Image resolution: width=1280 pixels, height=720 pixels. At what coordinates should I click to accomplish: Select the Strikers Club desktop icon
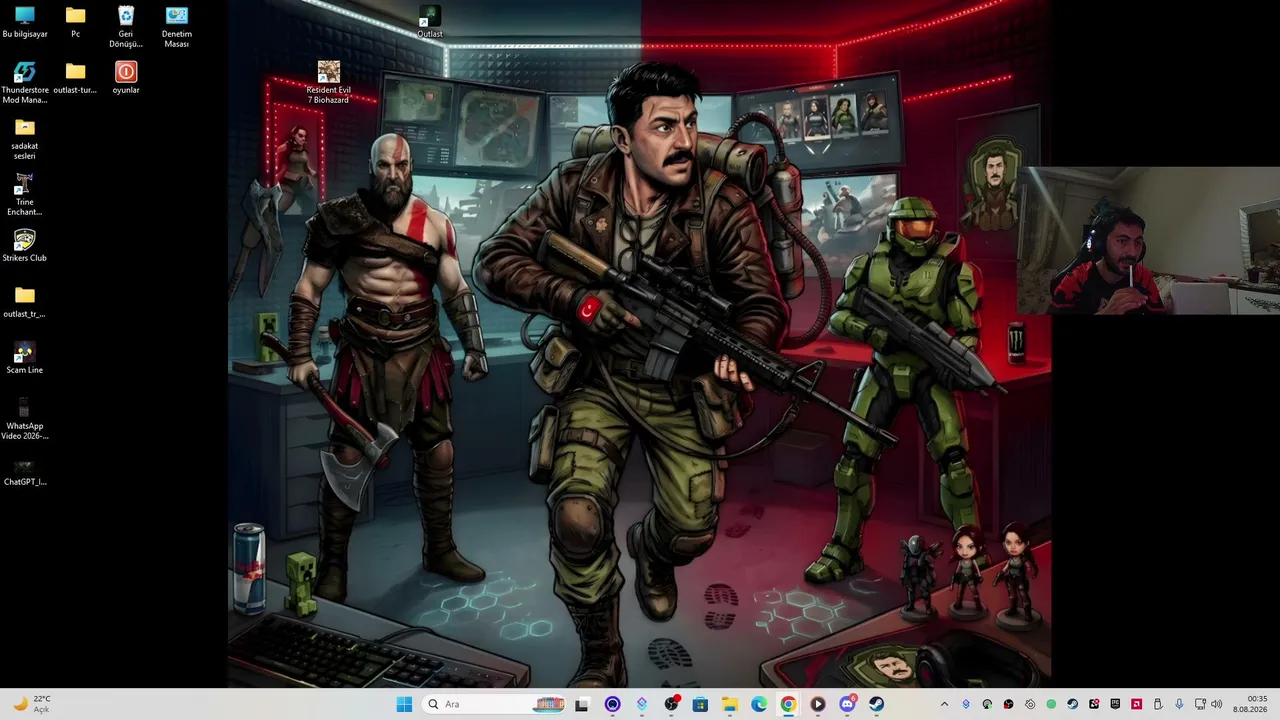click(x=25, y=246)
